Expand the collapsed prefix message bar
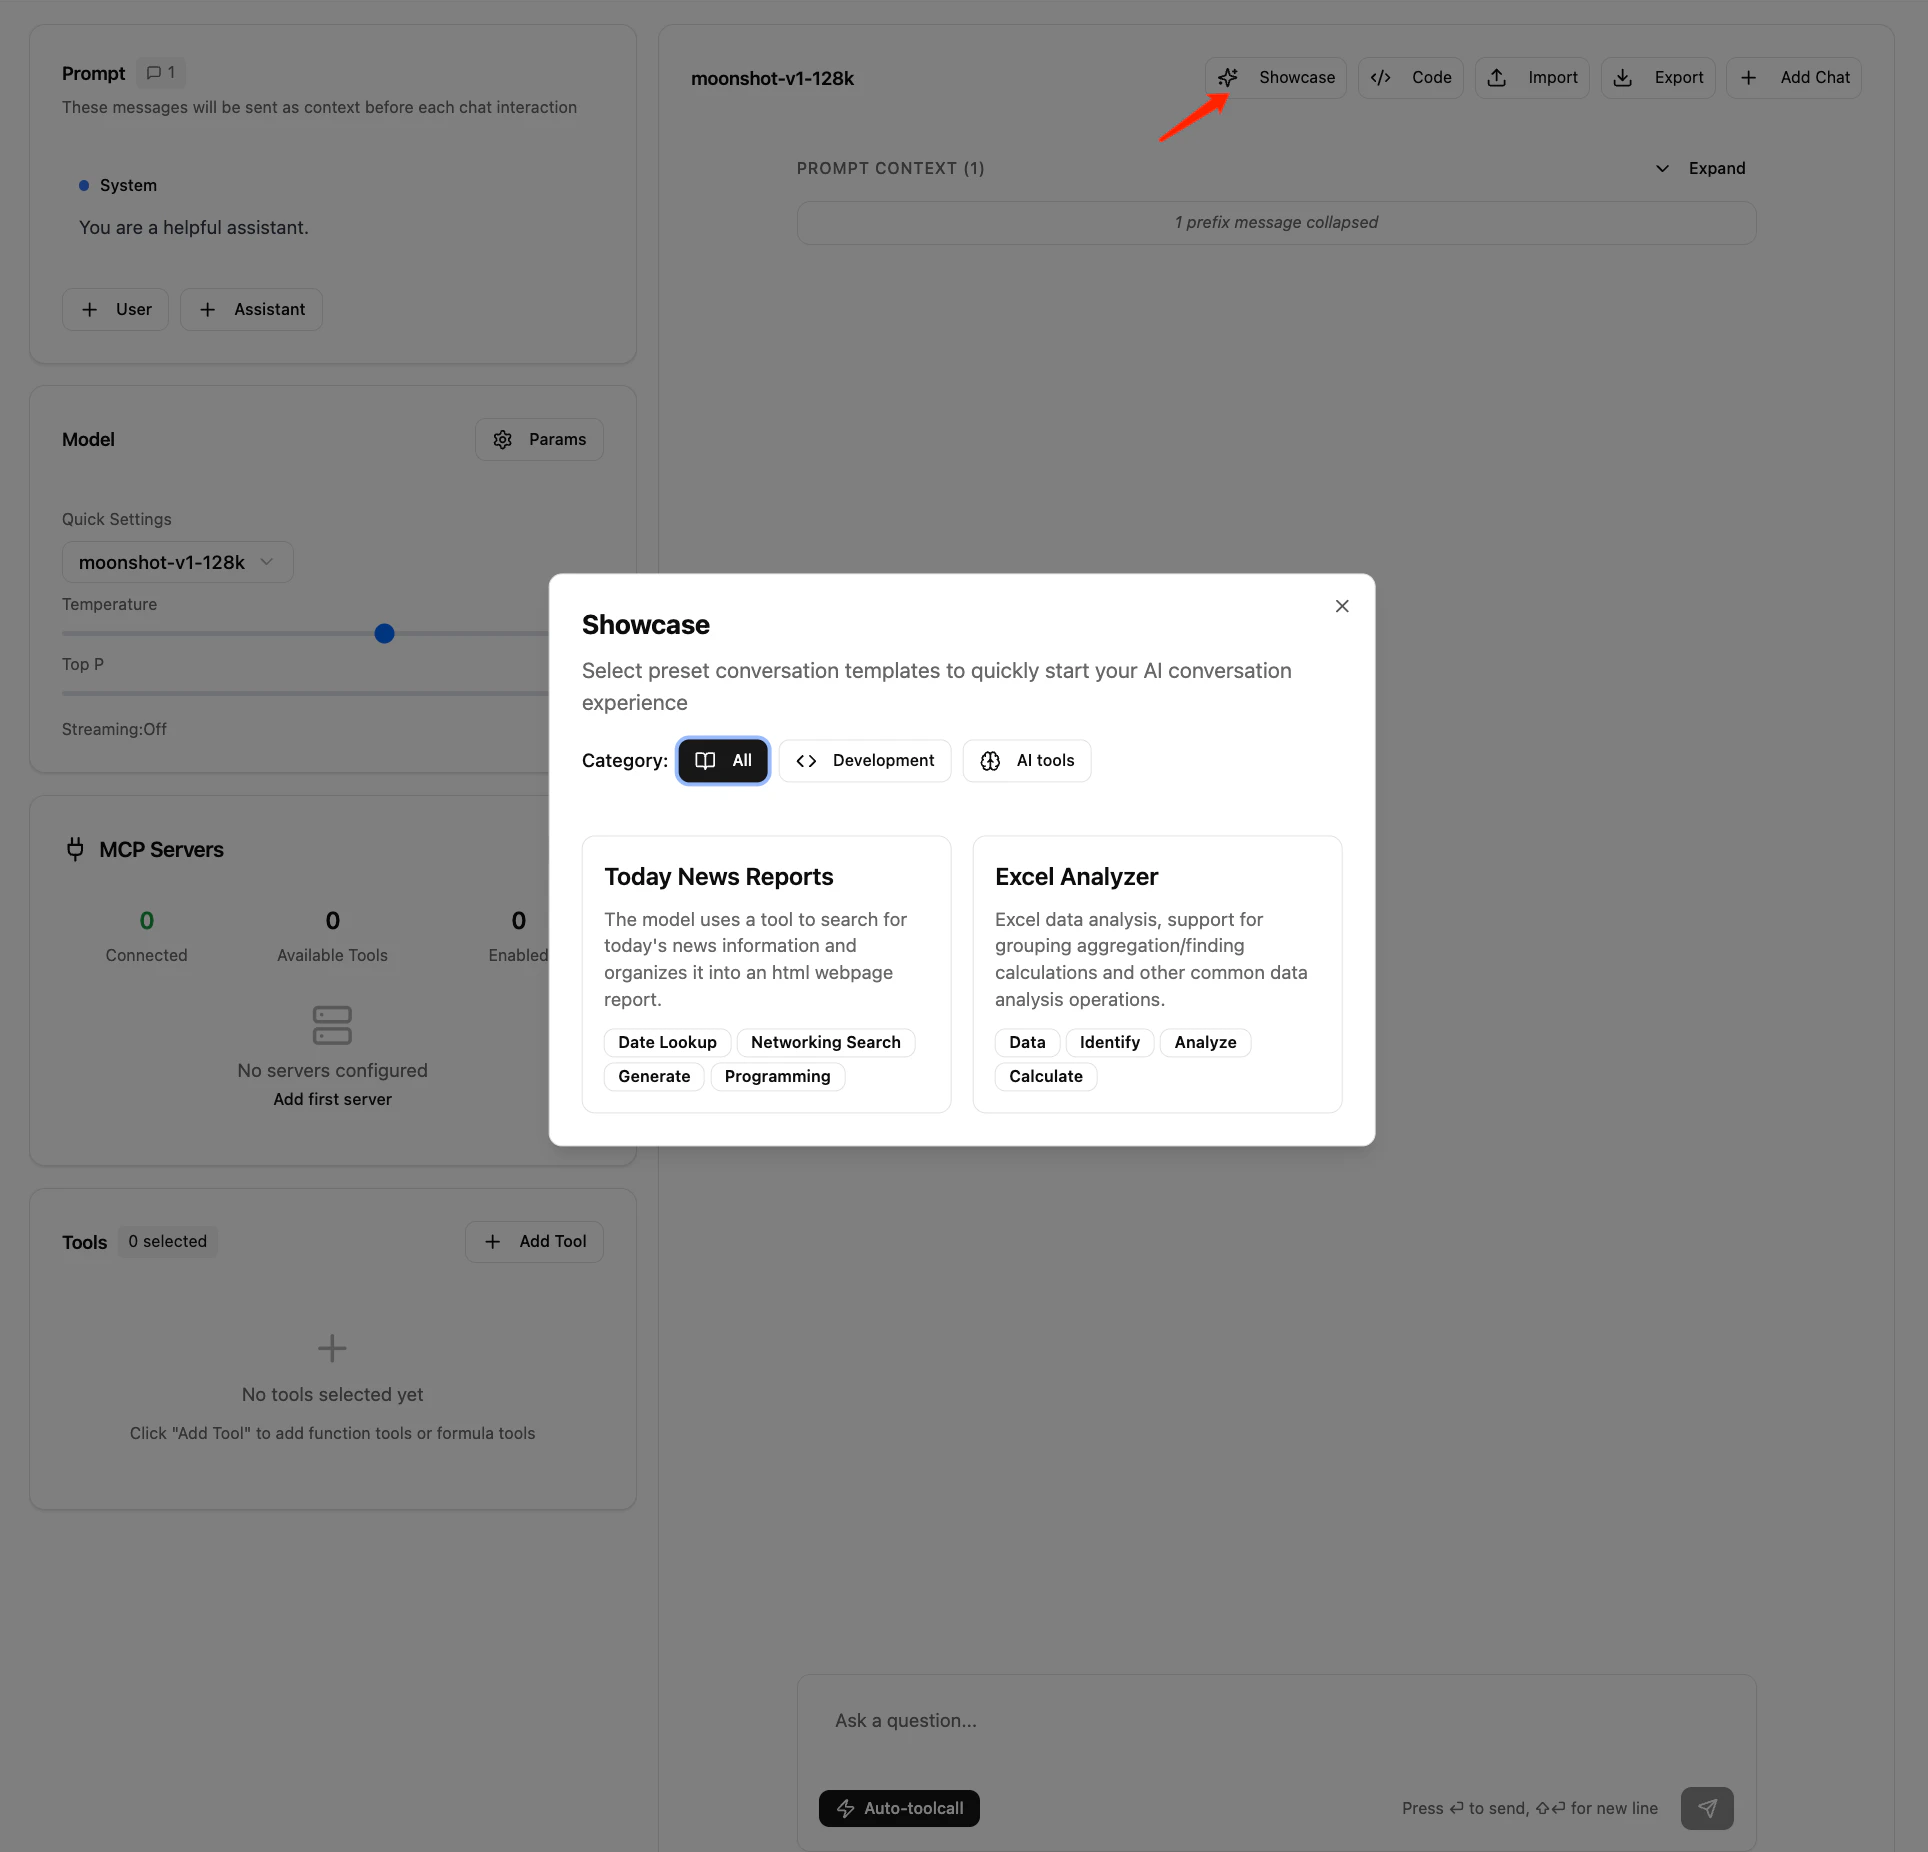The height and width of the screenshot is (1852, 1928). tap(1276, 222)
